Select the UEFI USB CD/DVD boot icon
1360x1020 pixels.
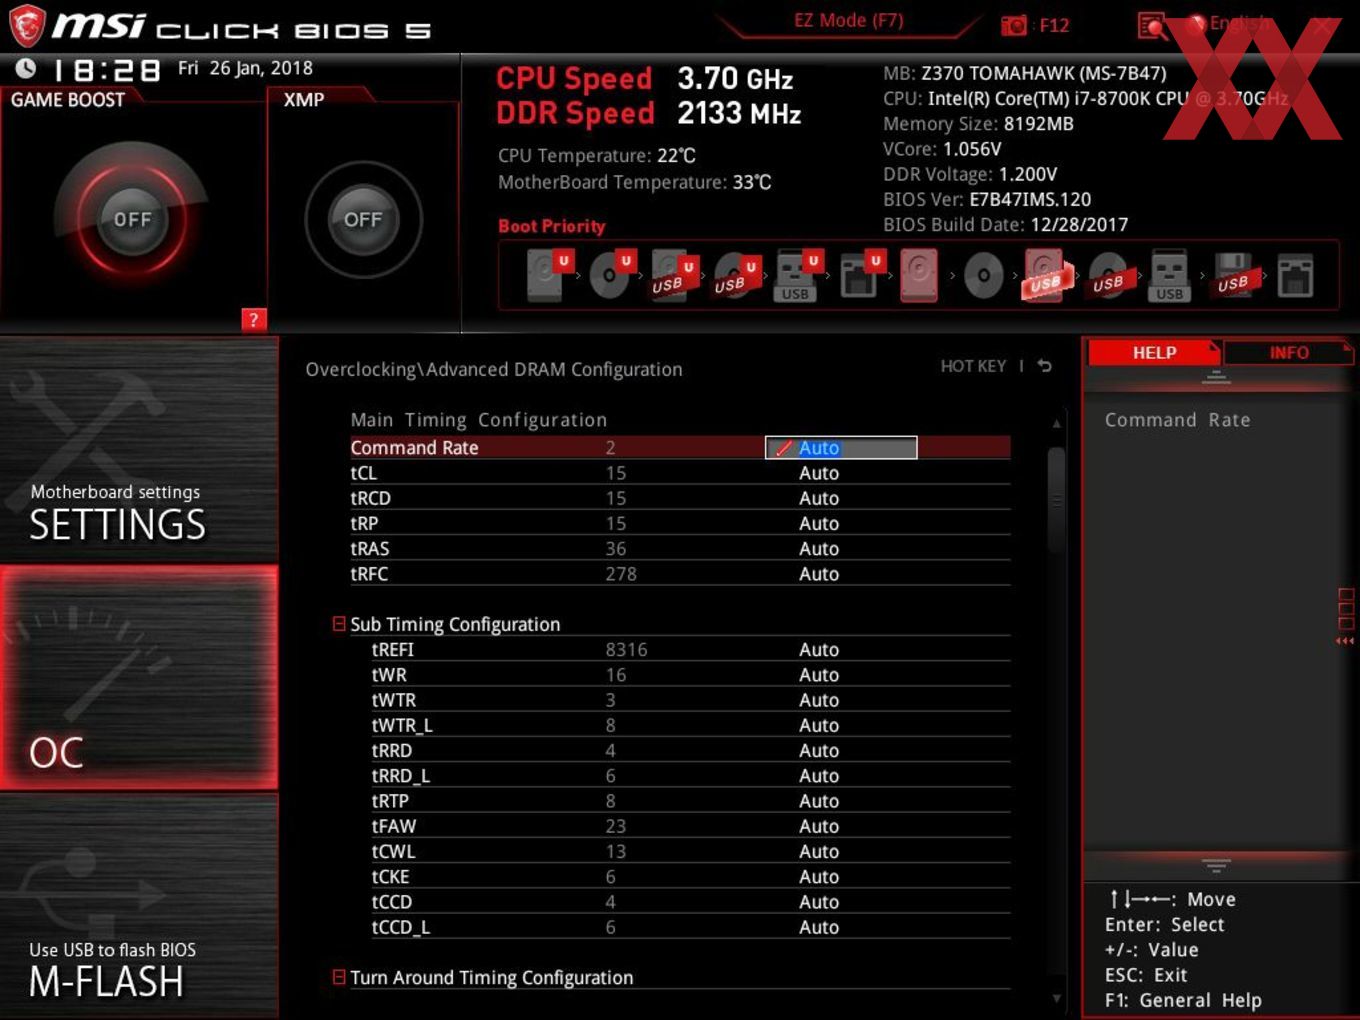tap(735, 275)
